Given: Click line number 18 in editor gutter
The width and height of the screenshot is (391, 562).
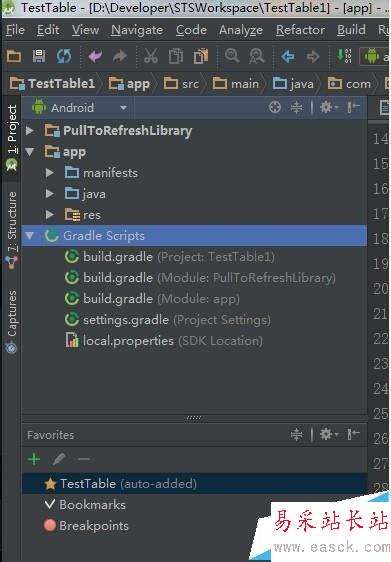Looking at the screenshot, I should click(x=380, y=238).
